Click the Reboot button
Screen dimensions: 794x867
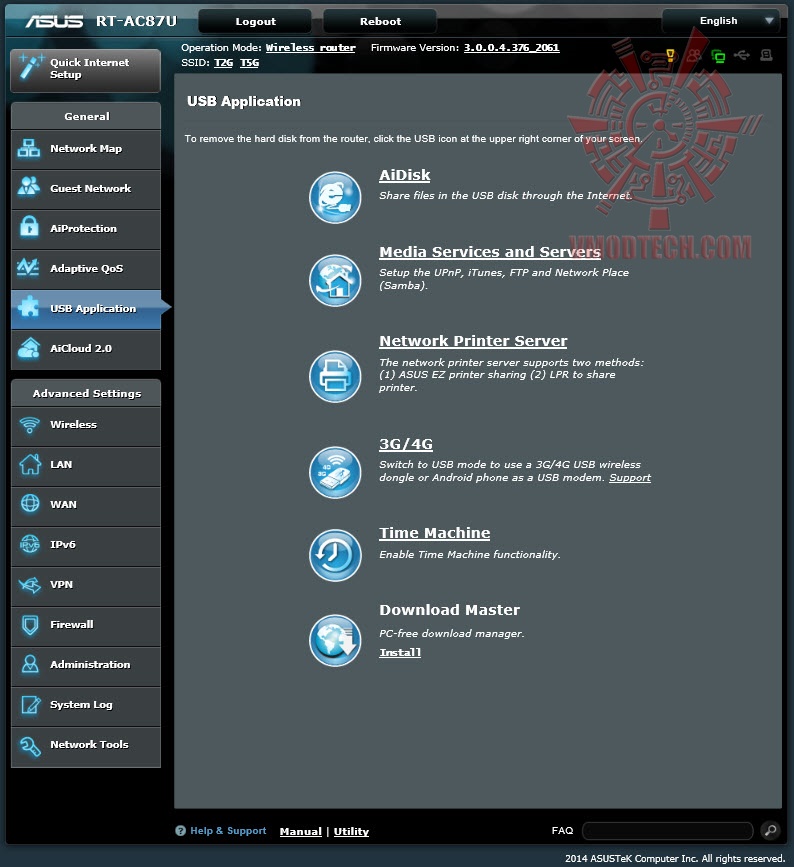point(380,22)
